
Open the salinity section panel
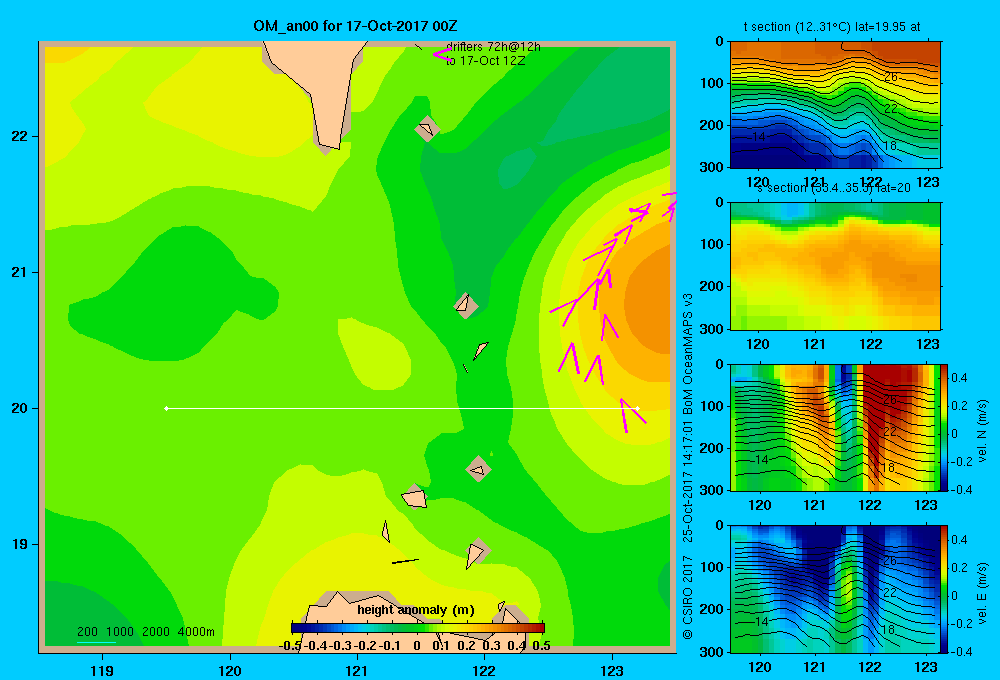tap(835, 266)
